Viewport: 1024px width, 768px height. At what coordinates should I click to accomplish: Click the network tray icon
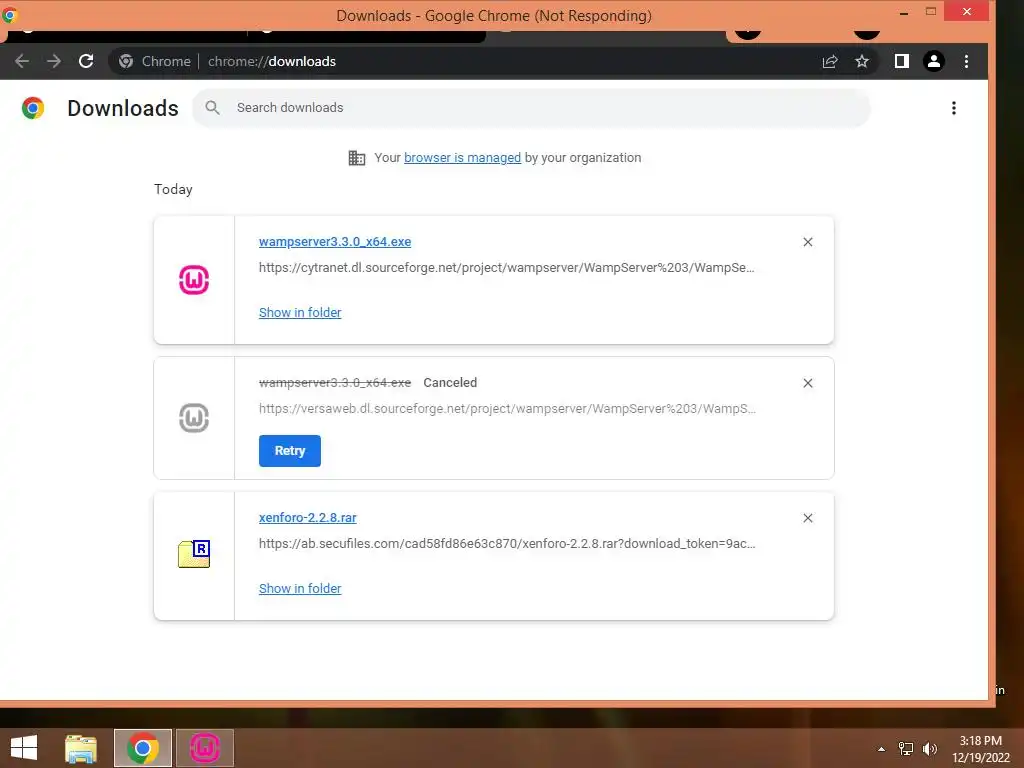(x=906, y=749)
